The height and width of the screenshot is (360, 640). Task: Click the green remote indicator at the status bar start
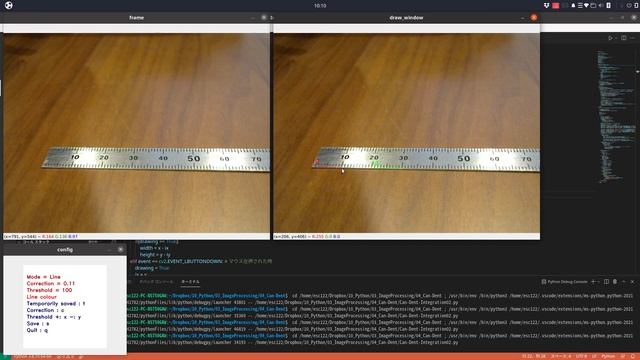(5, 356)
